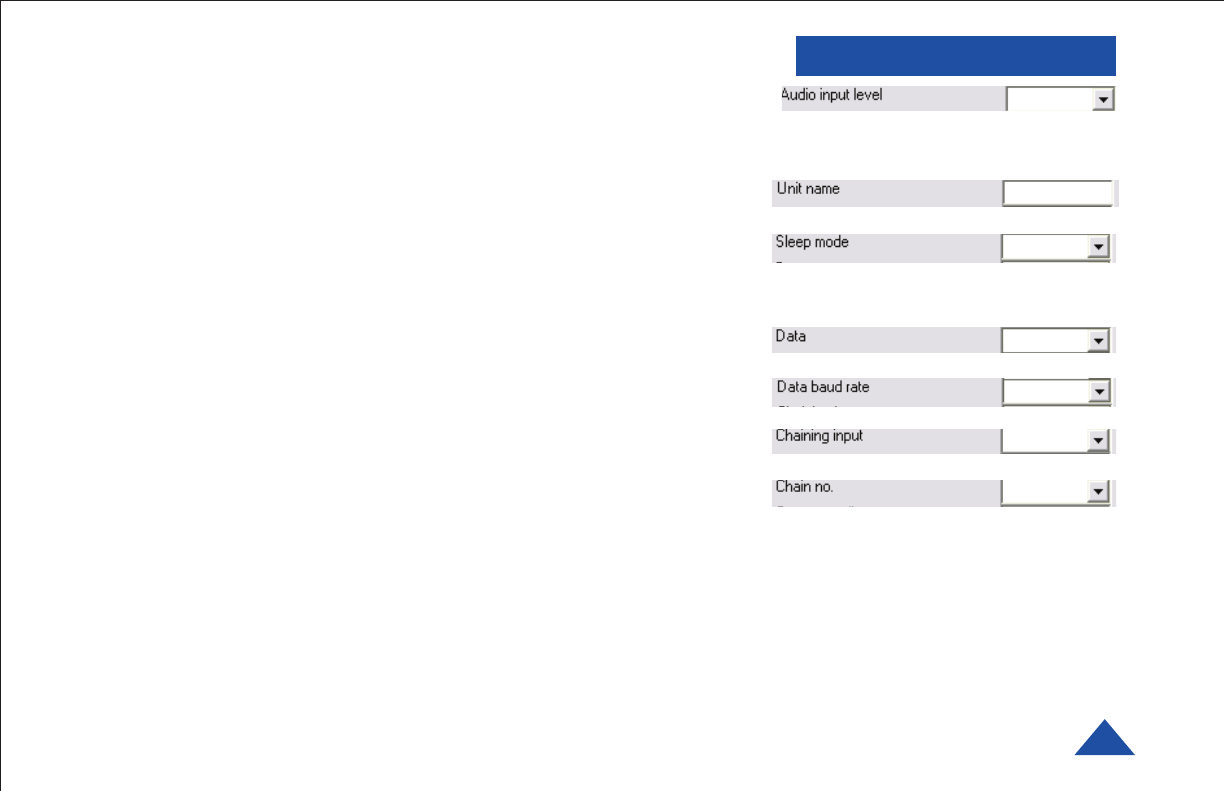This screenshot has height=791, width=1224.
Task: Click the Chain no. combo box field
Action: (1056, 492)
